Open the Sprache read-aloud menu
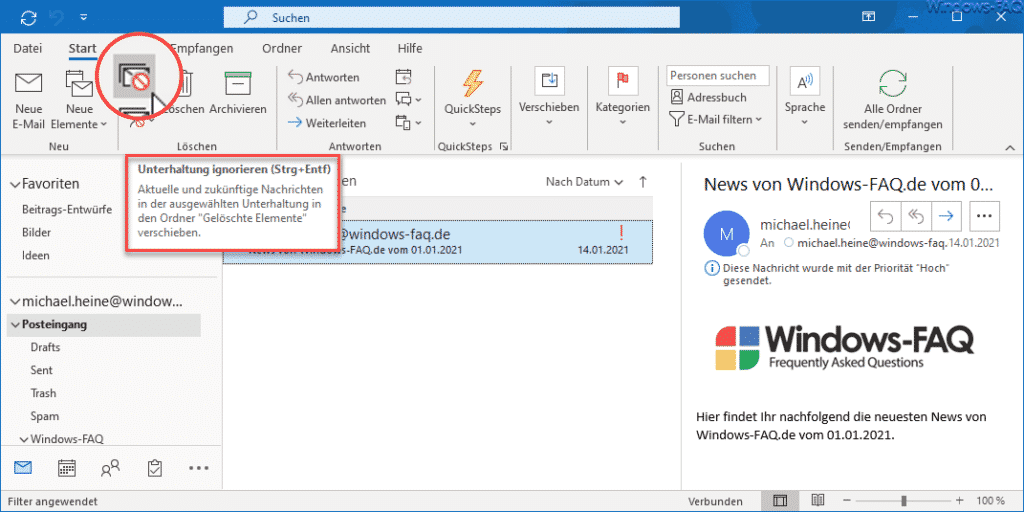Image resolution: width=1024 pixels, height=512 pixels. pyautogui.click(x=805, y=97)
